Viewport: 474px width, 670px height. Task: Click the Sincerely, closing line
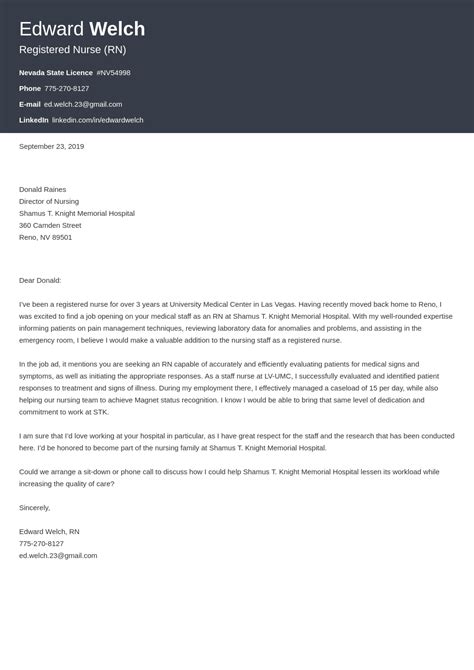(35, 508)
